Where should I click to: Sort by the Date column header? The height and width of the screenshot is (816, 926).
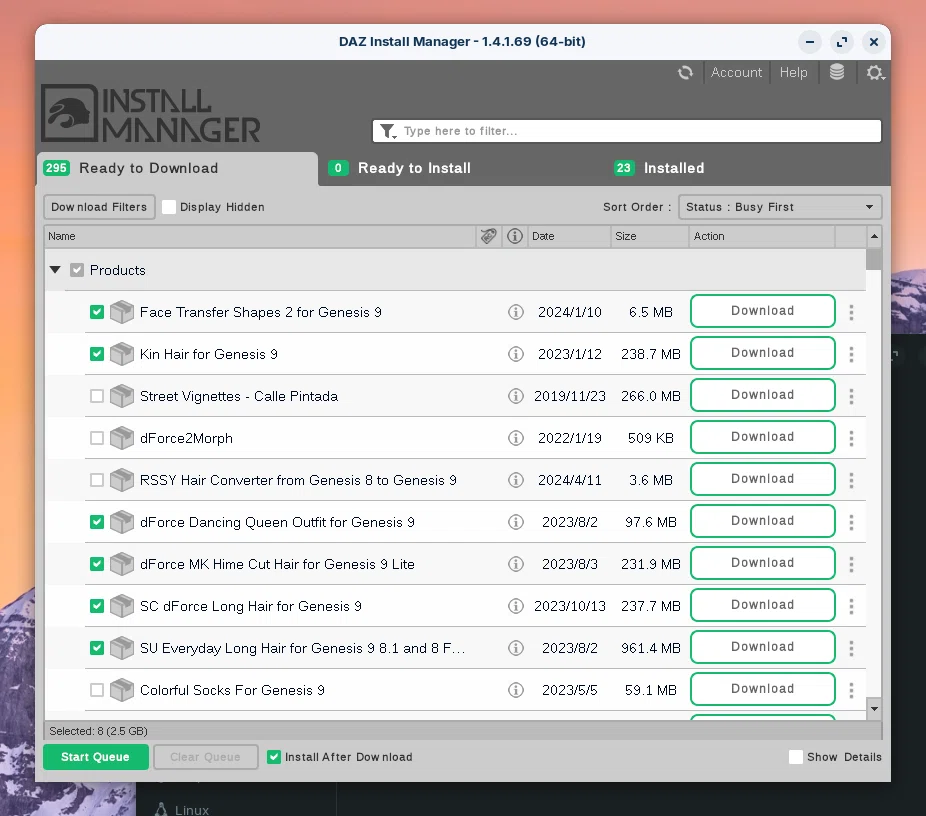568,236
